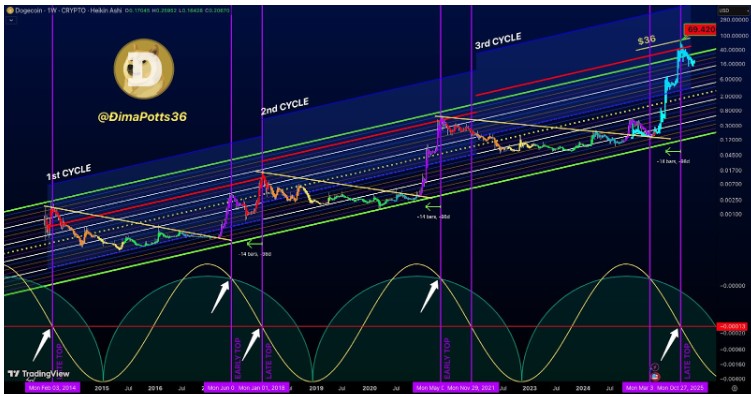This screenshot has width=751, height=397.
Task: Click the lightning event marker above the flag
Action: (x=655, y=367)
